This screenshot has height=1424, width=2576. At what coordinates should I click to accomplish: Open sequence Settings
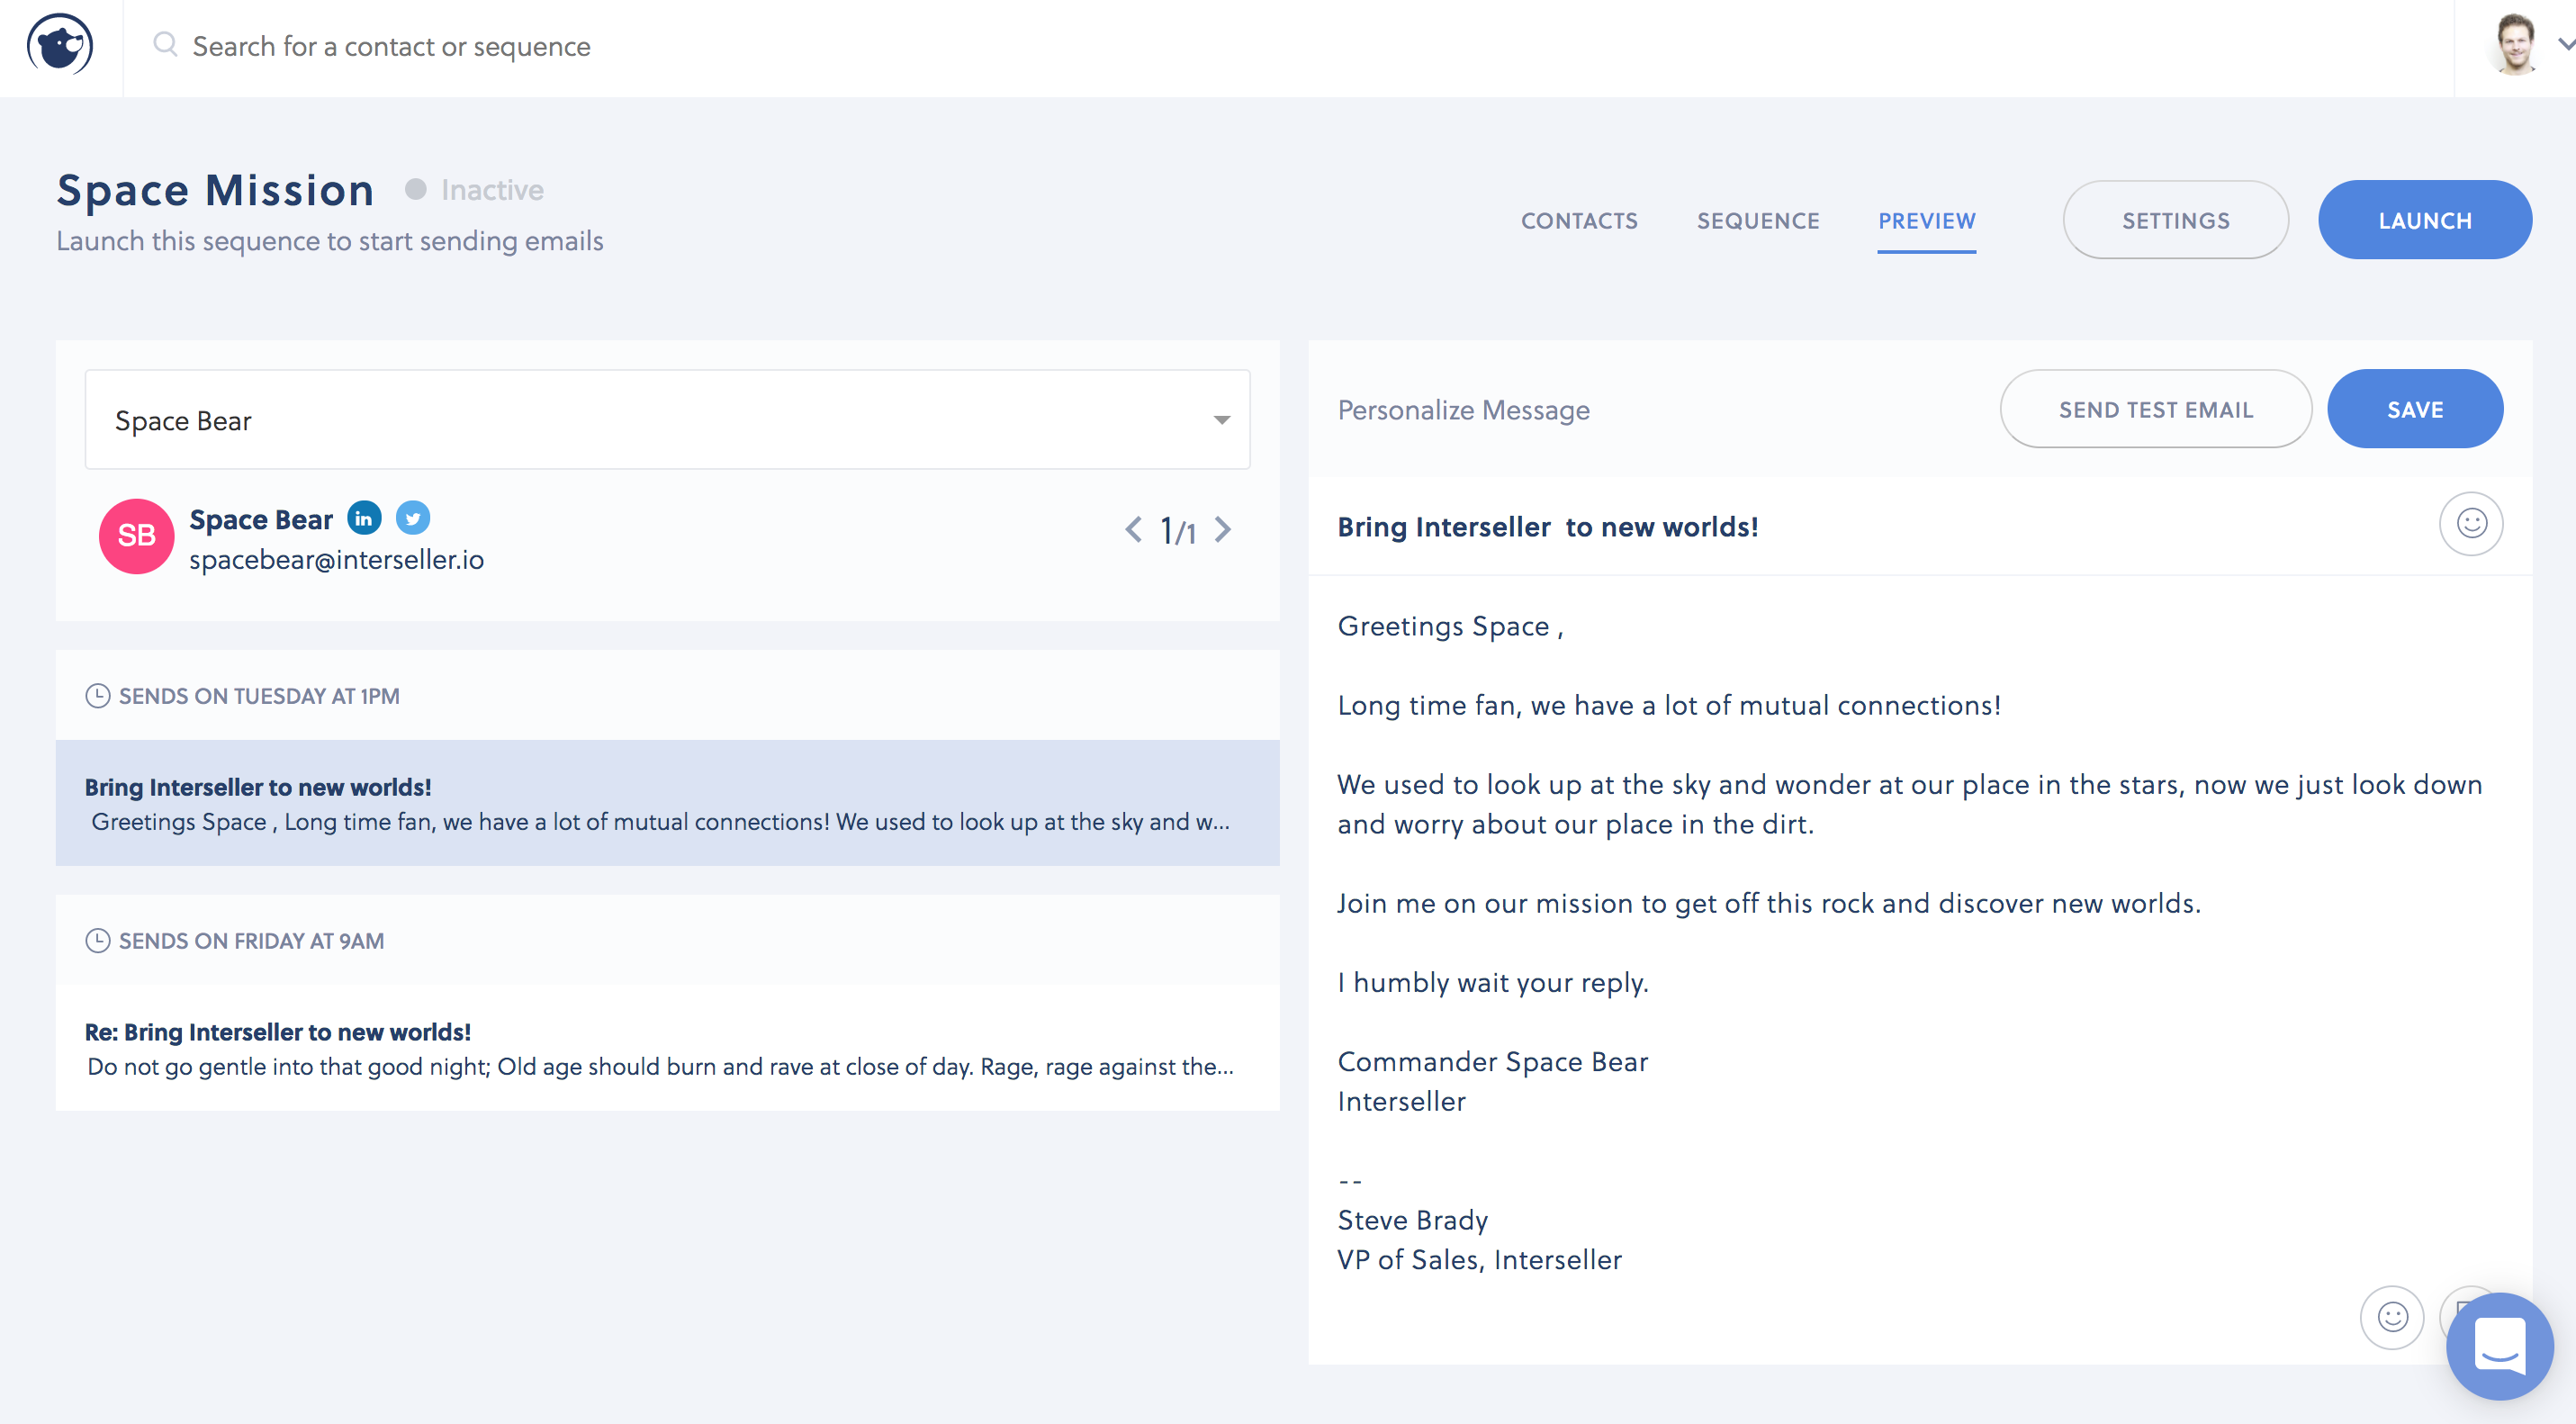tap(2176, 220)
